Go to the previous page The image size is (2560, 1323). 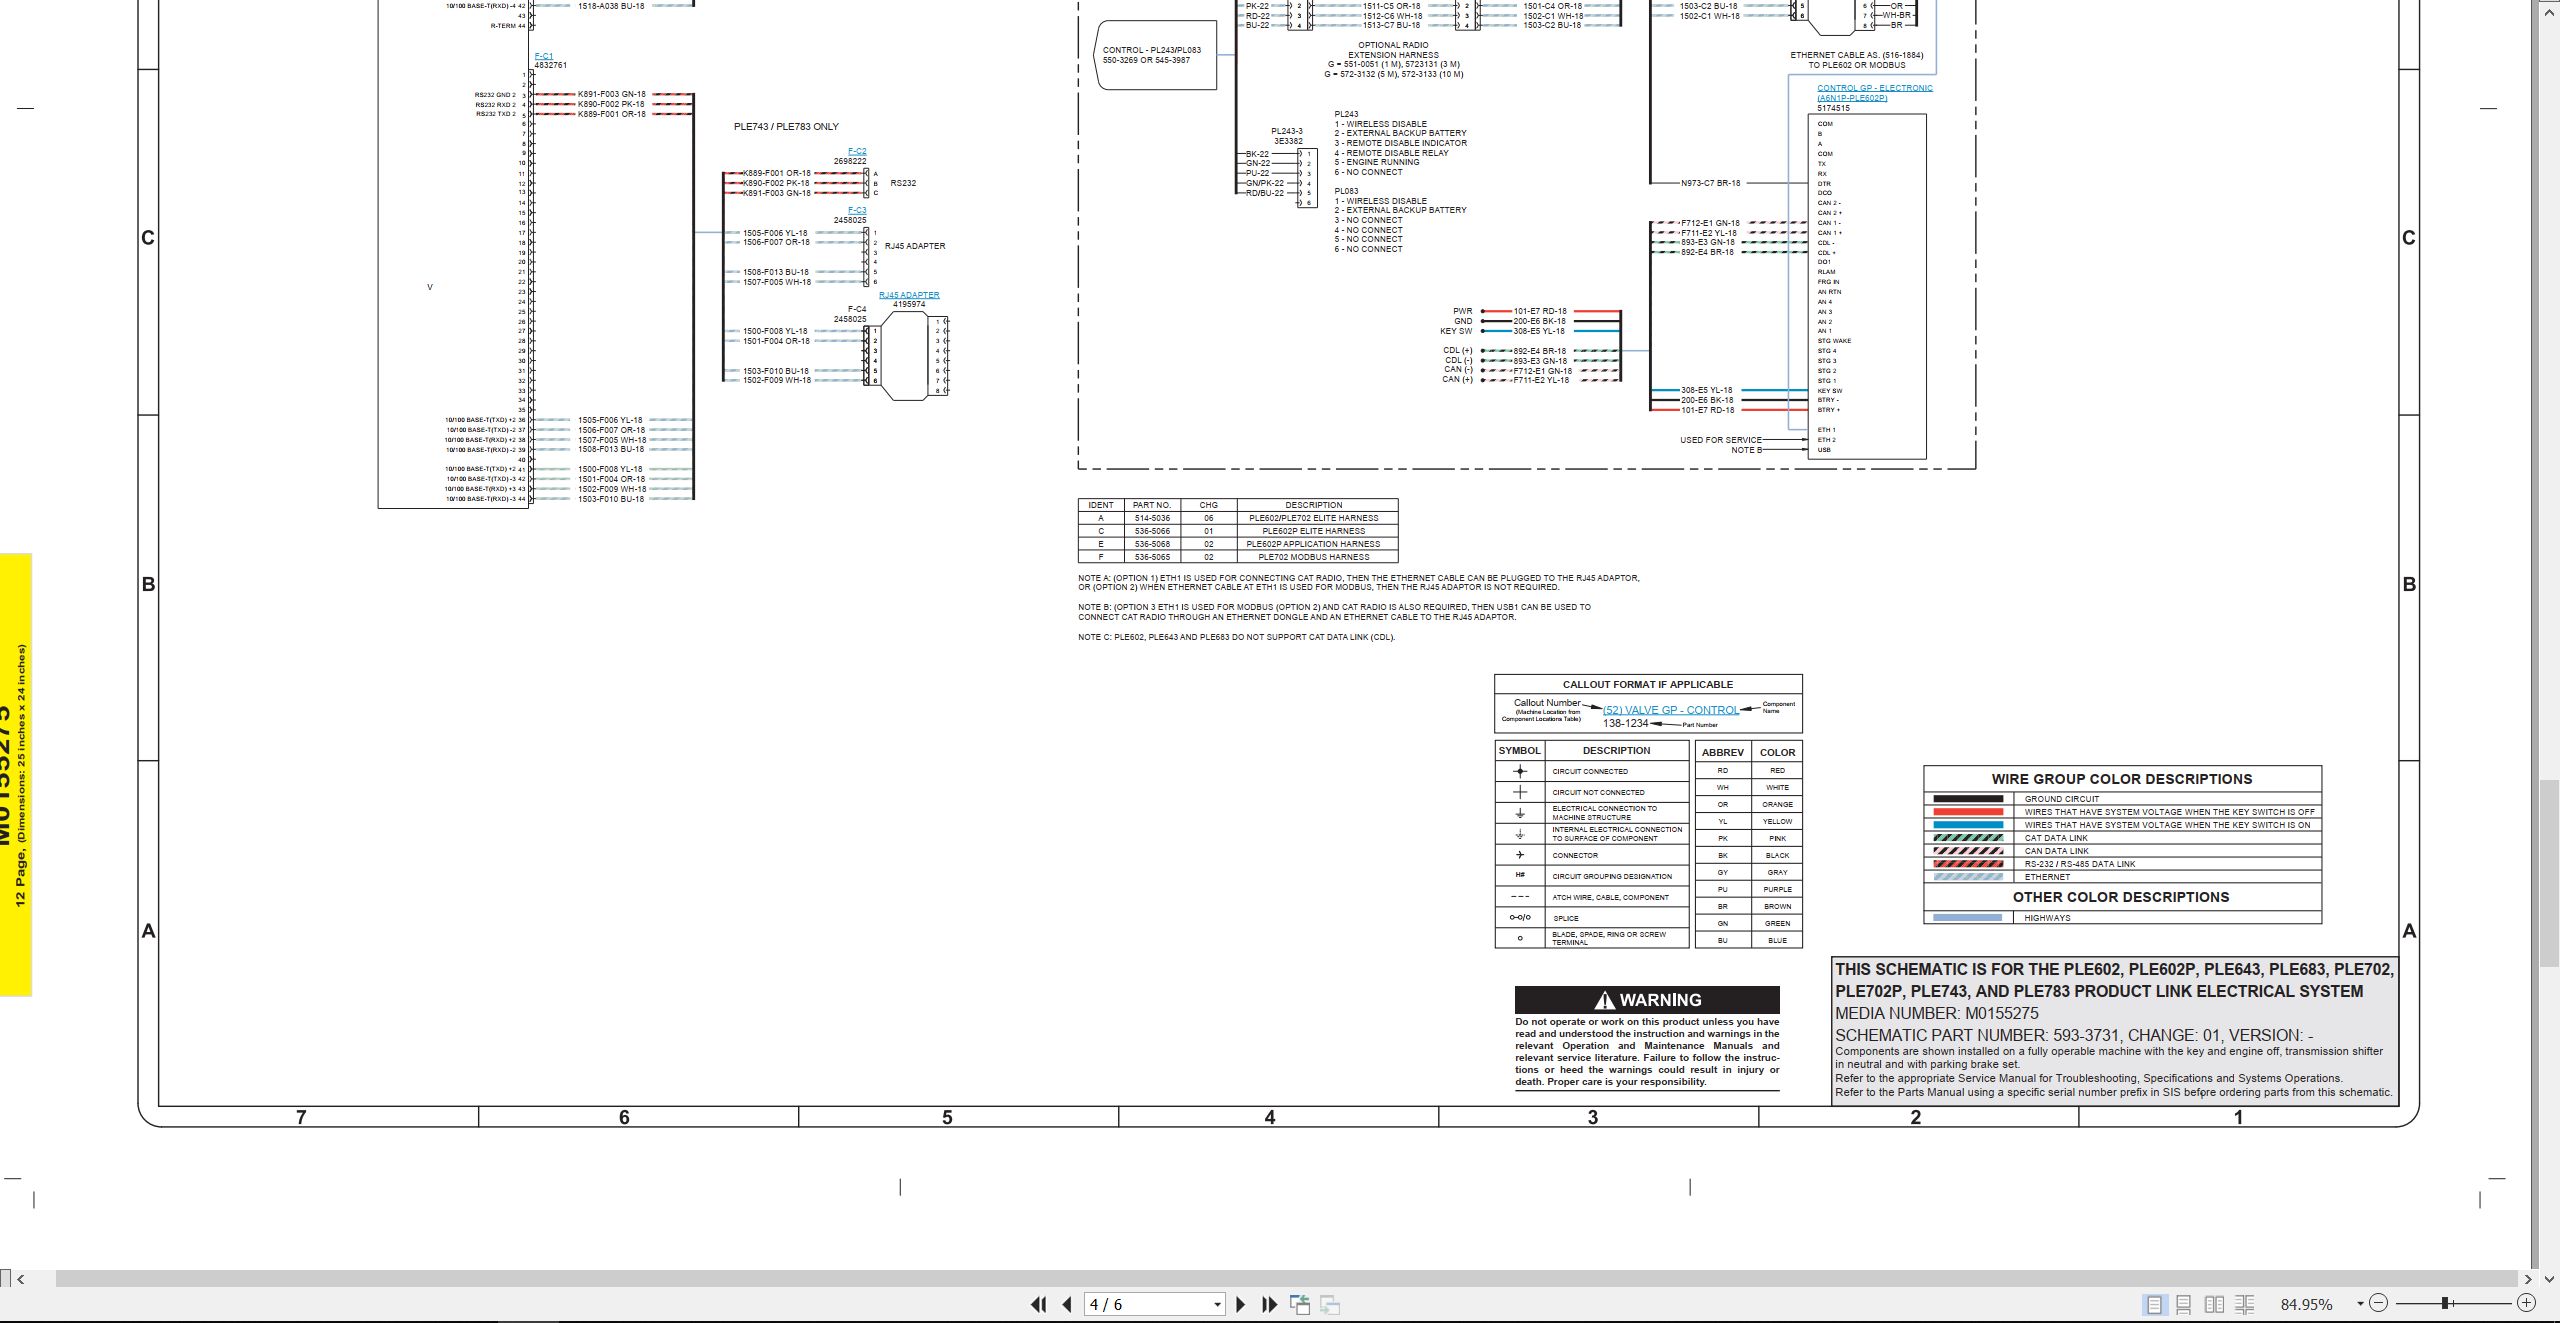pos(1067,1304)
